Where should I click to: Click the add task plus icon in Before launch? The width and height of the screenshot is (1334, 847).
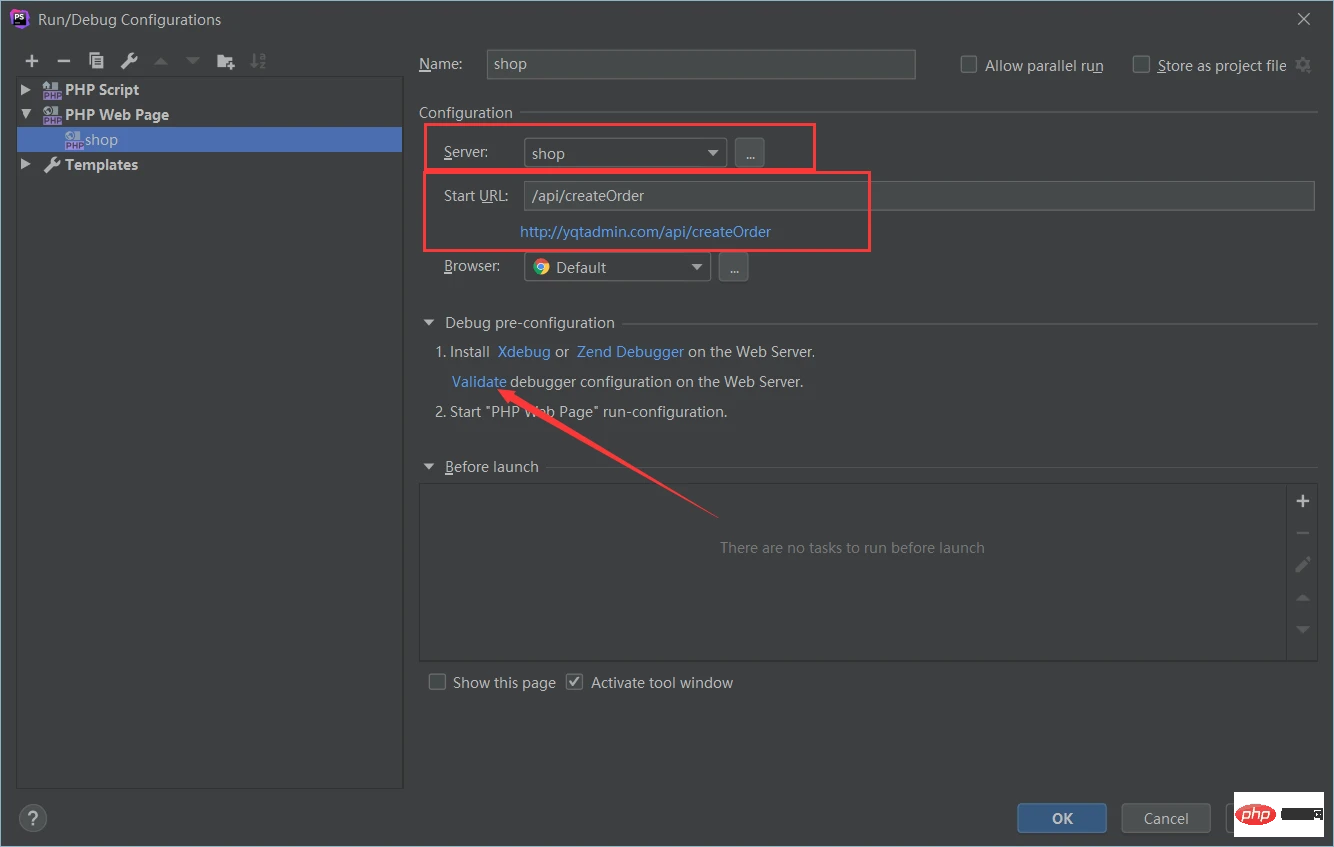pyautogui.click(x=1302, y=501)
